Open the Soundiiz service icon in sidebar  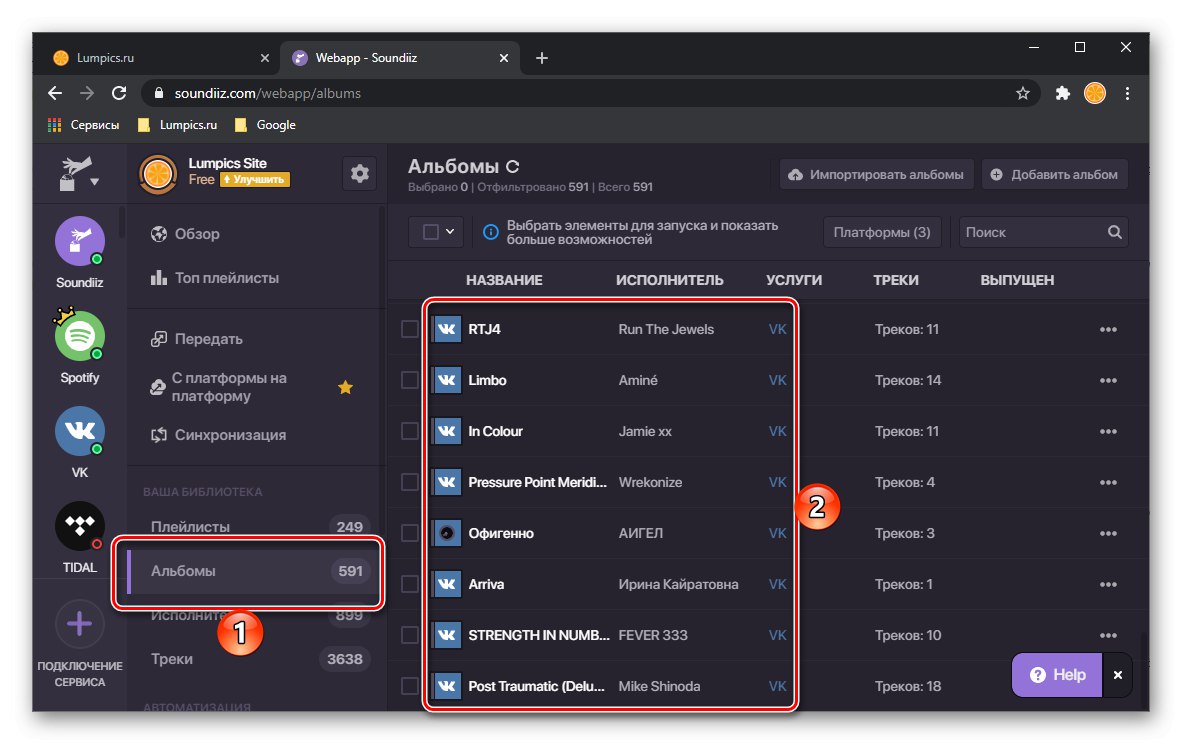click(79, 241)
